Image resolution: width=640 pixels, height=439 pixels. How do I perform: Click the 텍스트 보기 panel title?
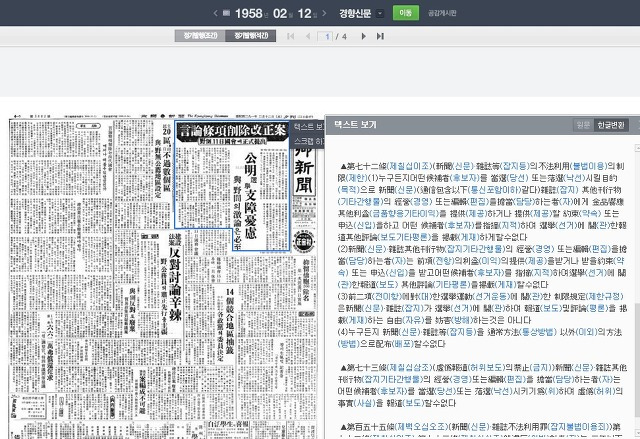[x=355, y=125]
